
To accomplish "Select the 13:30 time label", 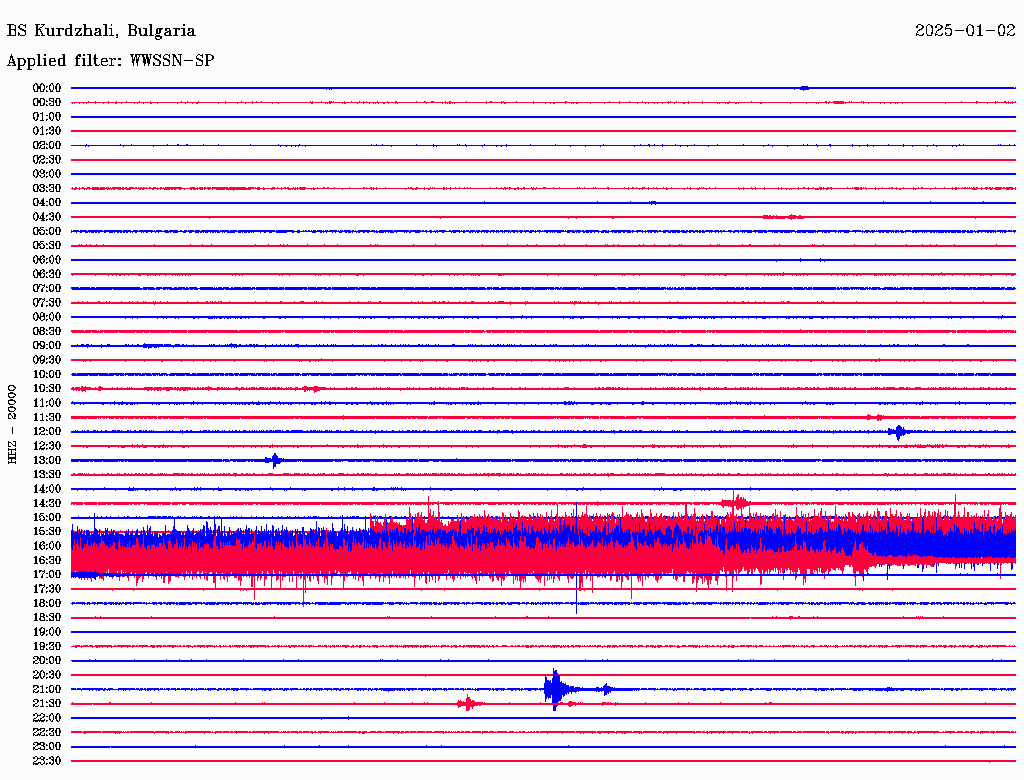I will coord(47,474).
